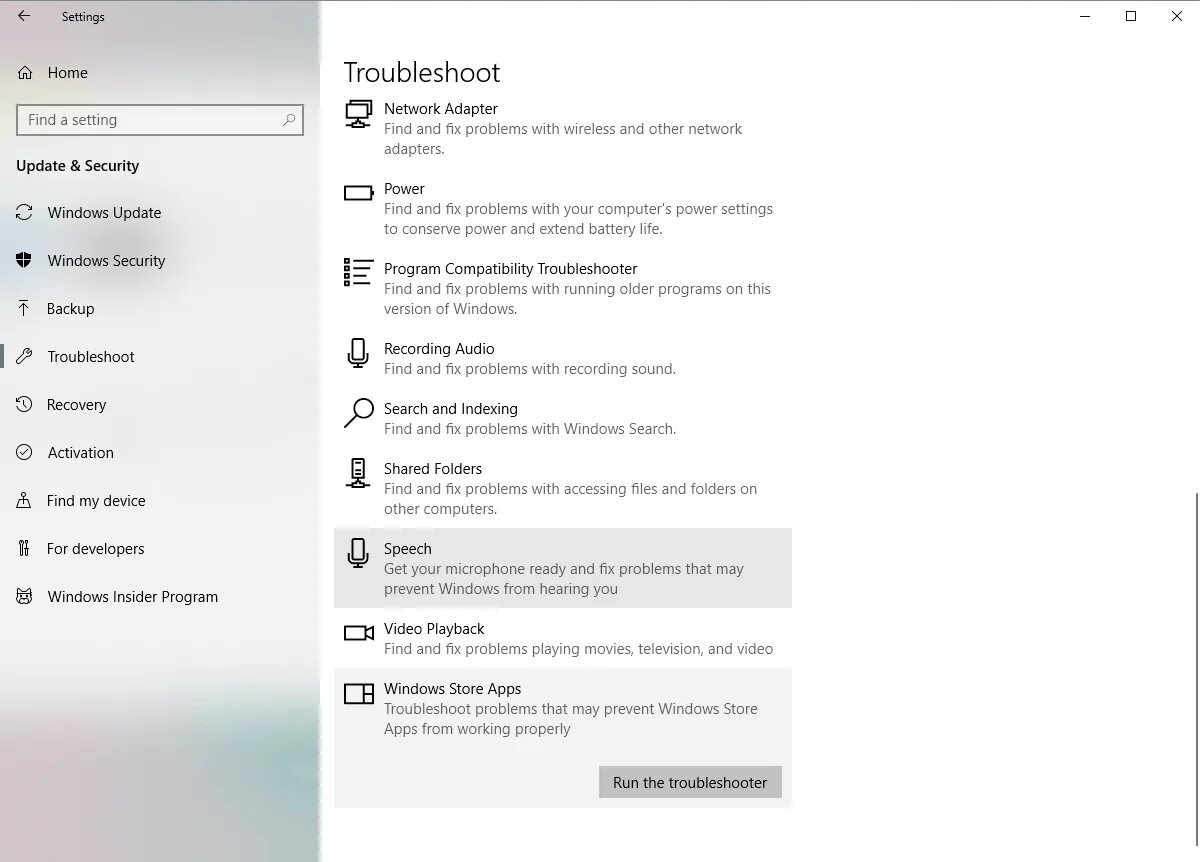The image size is (1200, 862).
Task: Maximize the Settings window
Action: (x=1131, y=16)
